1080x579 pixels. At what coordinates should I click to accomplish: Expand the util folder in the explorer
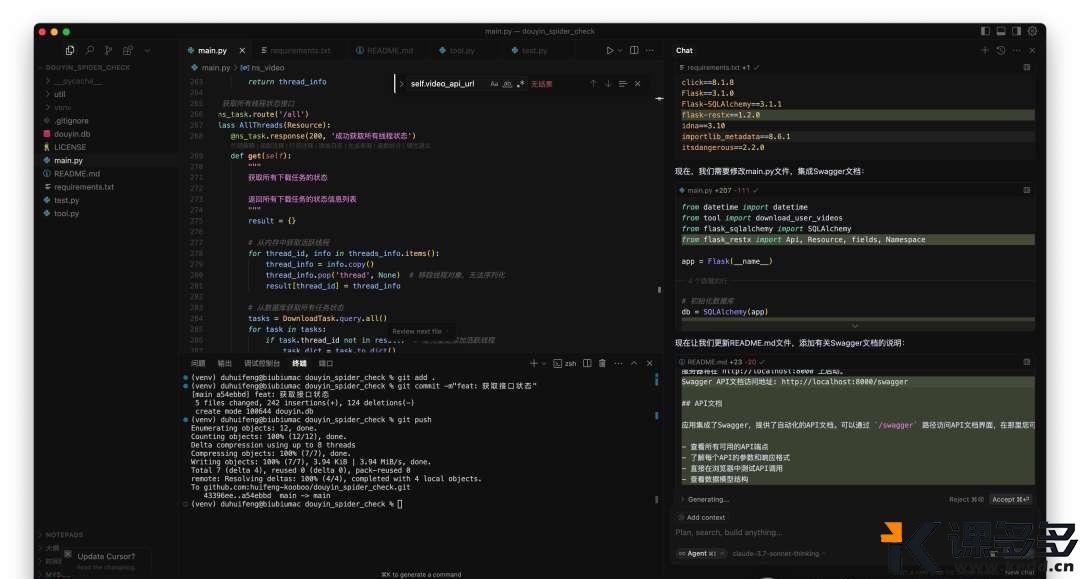pos(60,94)
